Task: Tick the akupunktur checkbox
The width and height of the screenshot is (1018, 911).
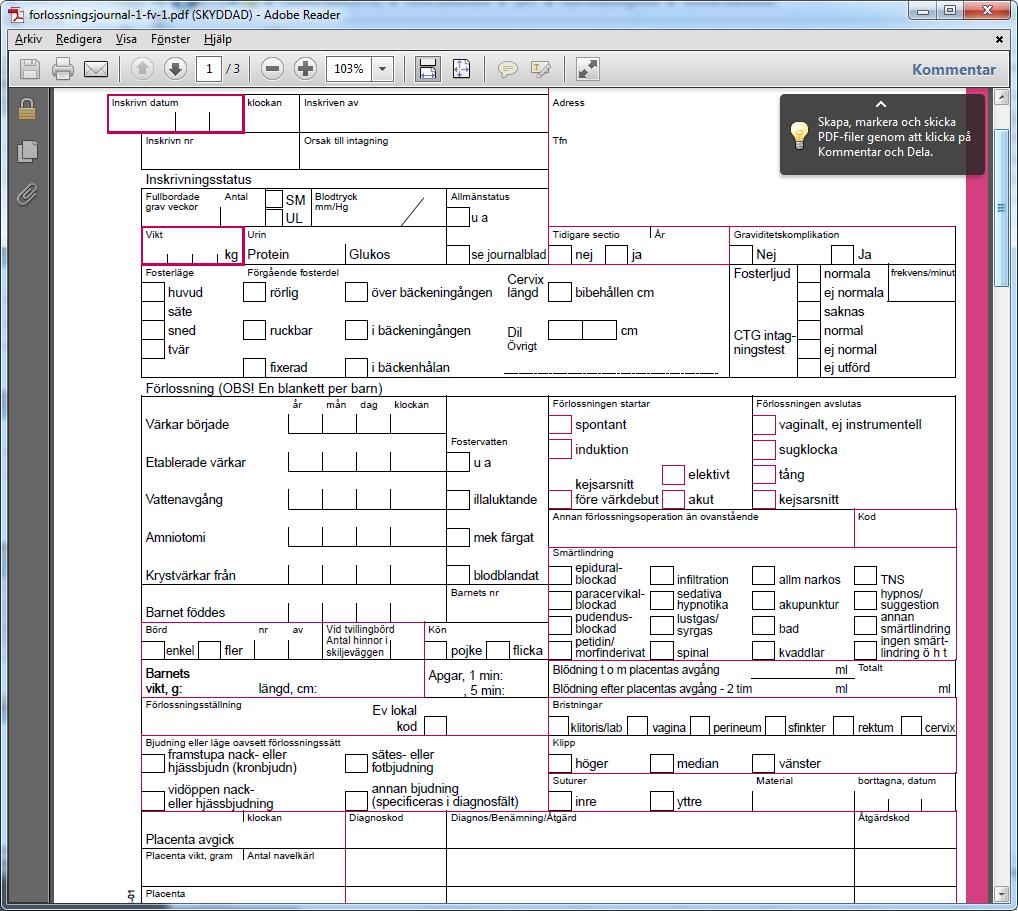Action: click(x=764, y=601)
